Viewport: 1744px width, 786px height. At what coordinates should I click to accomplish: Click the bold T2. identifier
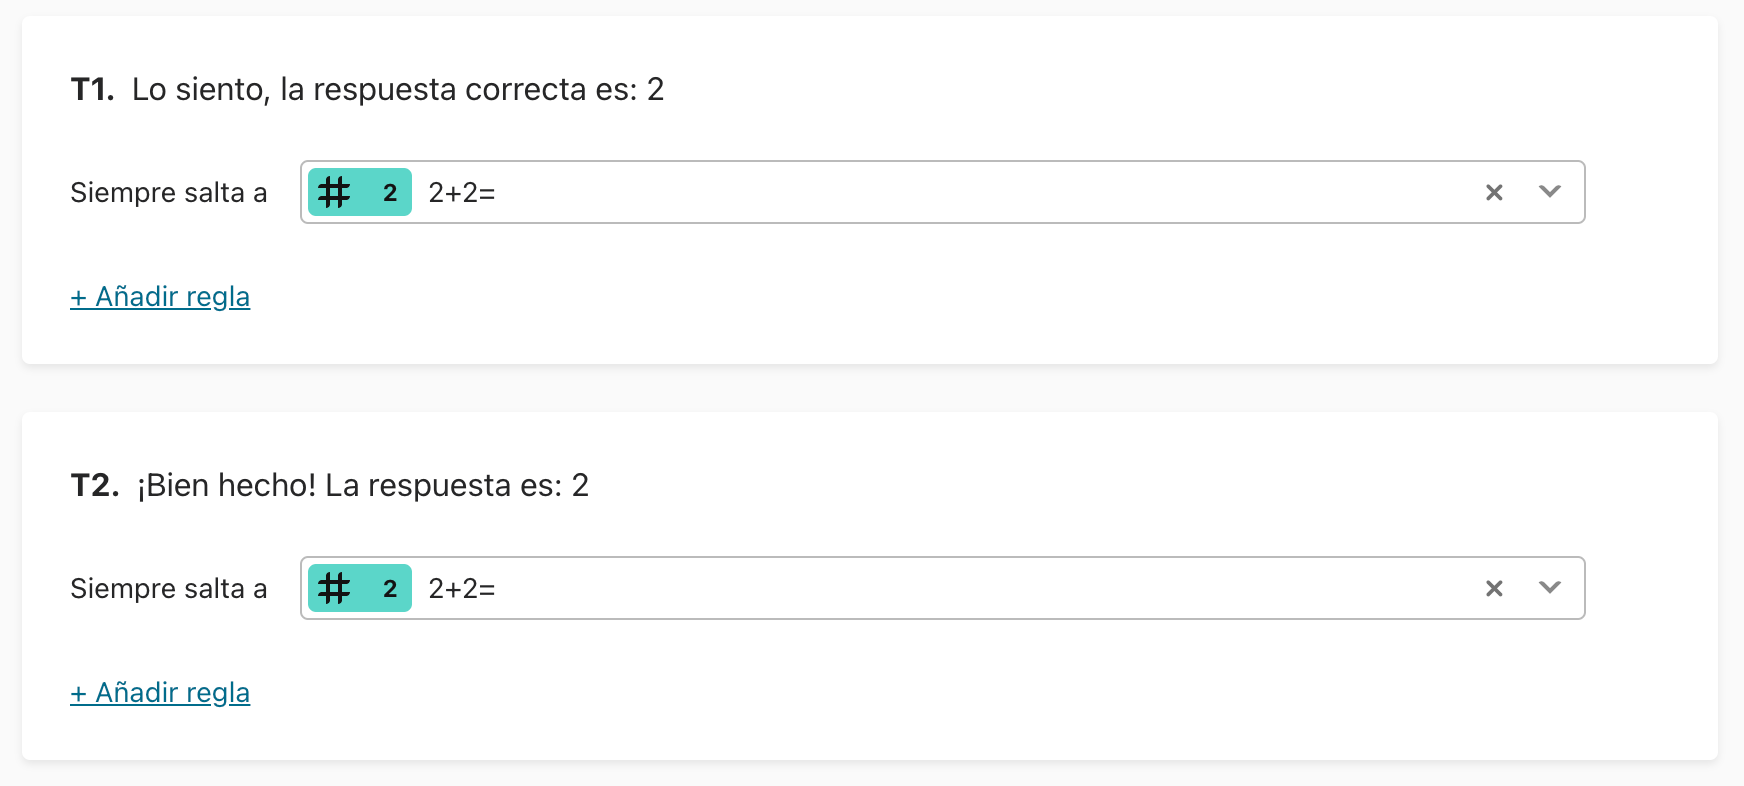coord(95,485)
